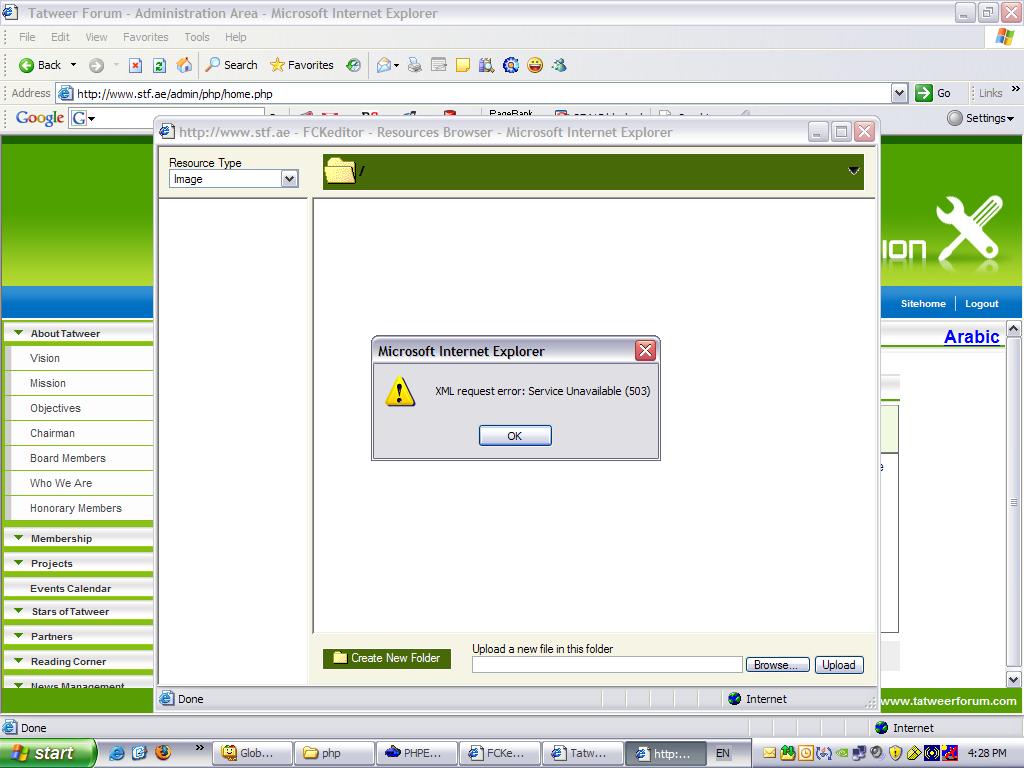Open the Google toolbar Settings dropdown
Viewport: 1024px width, 768px height.
click(982, 118)
